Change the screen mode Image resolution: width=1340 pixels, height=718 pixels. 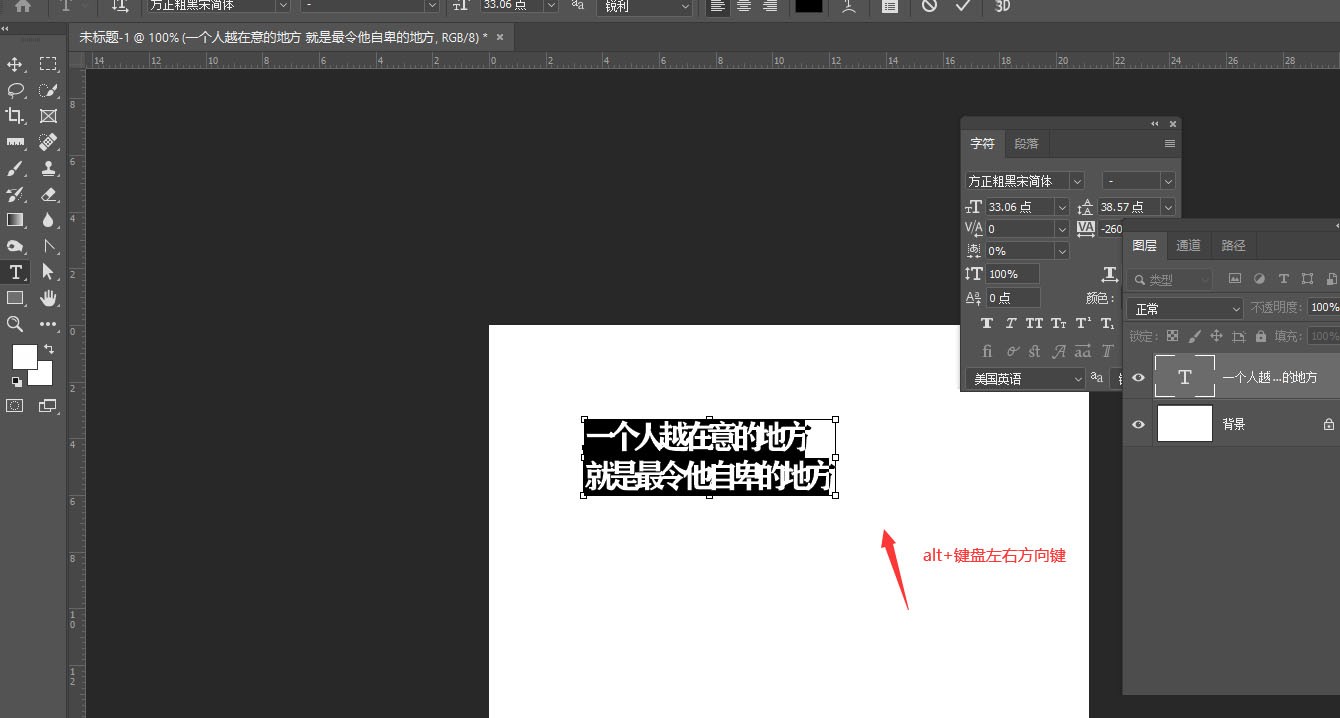[48, 406]
